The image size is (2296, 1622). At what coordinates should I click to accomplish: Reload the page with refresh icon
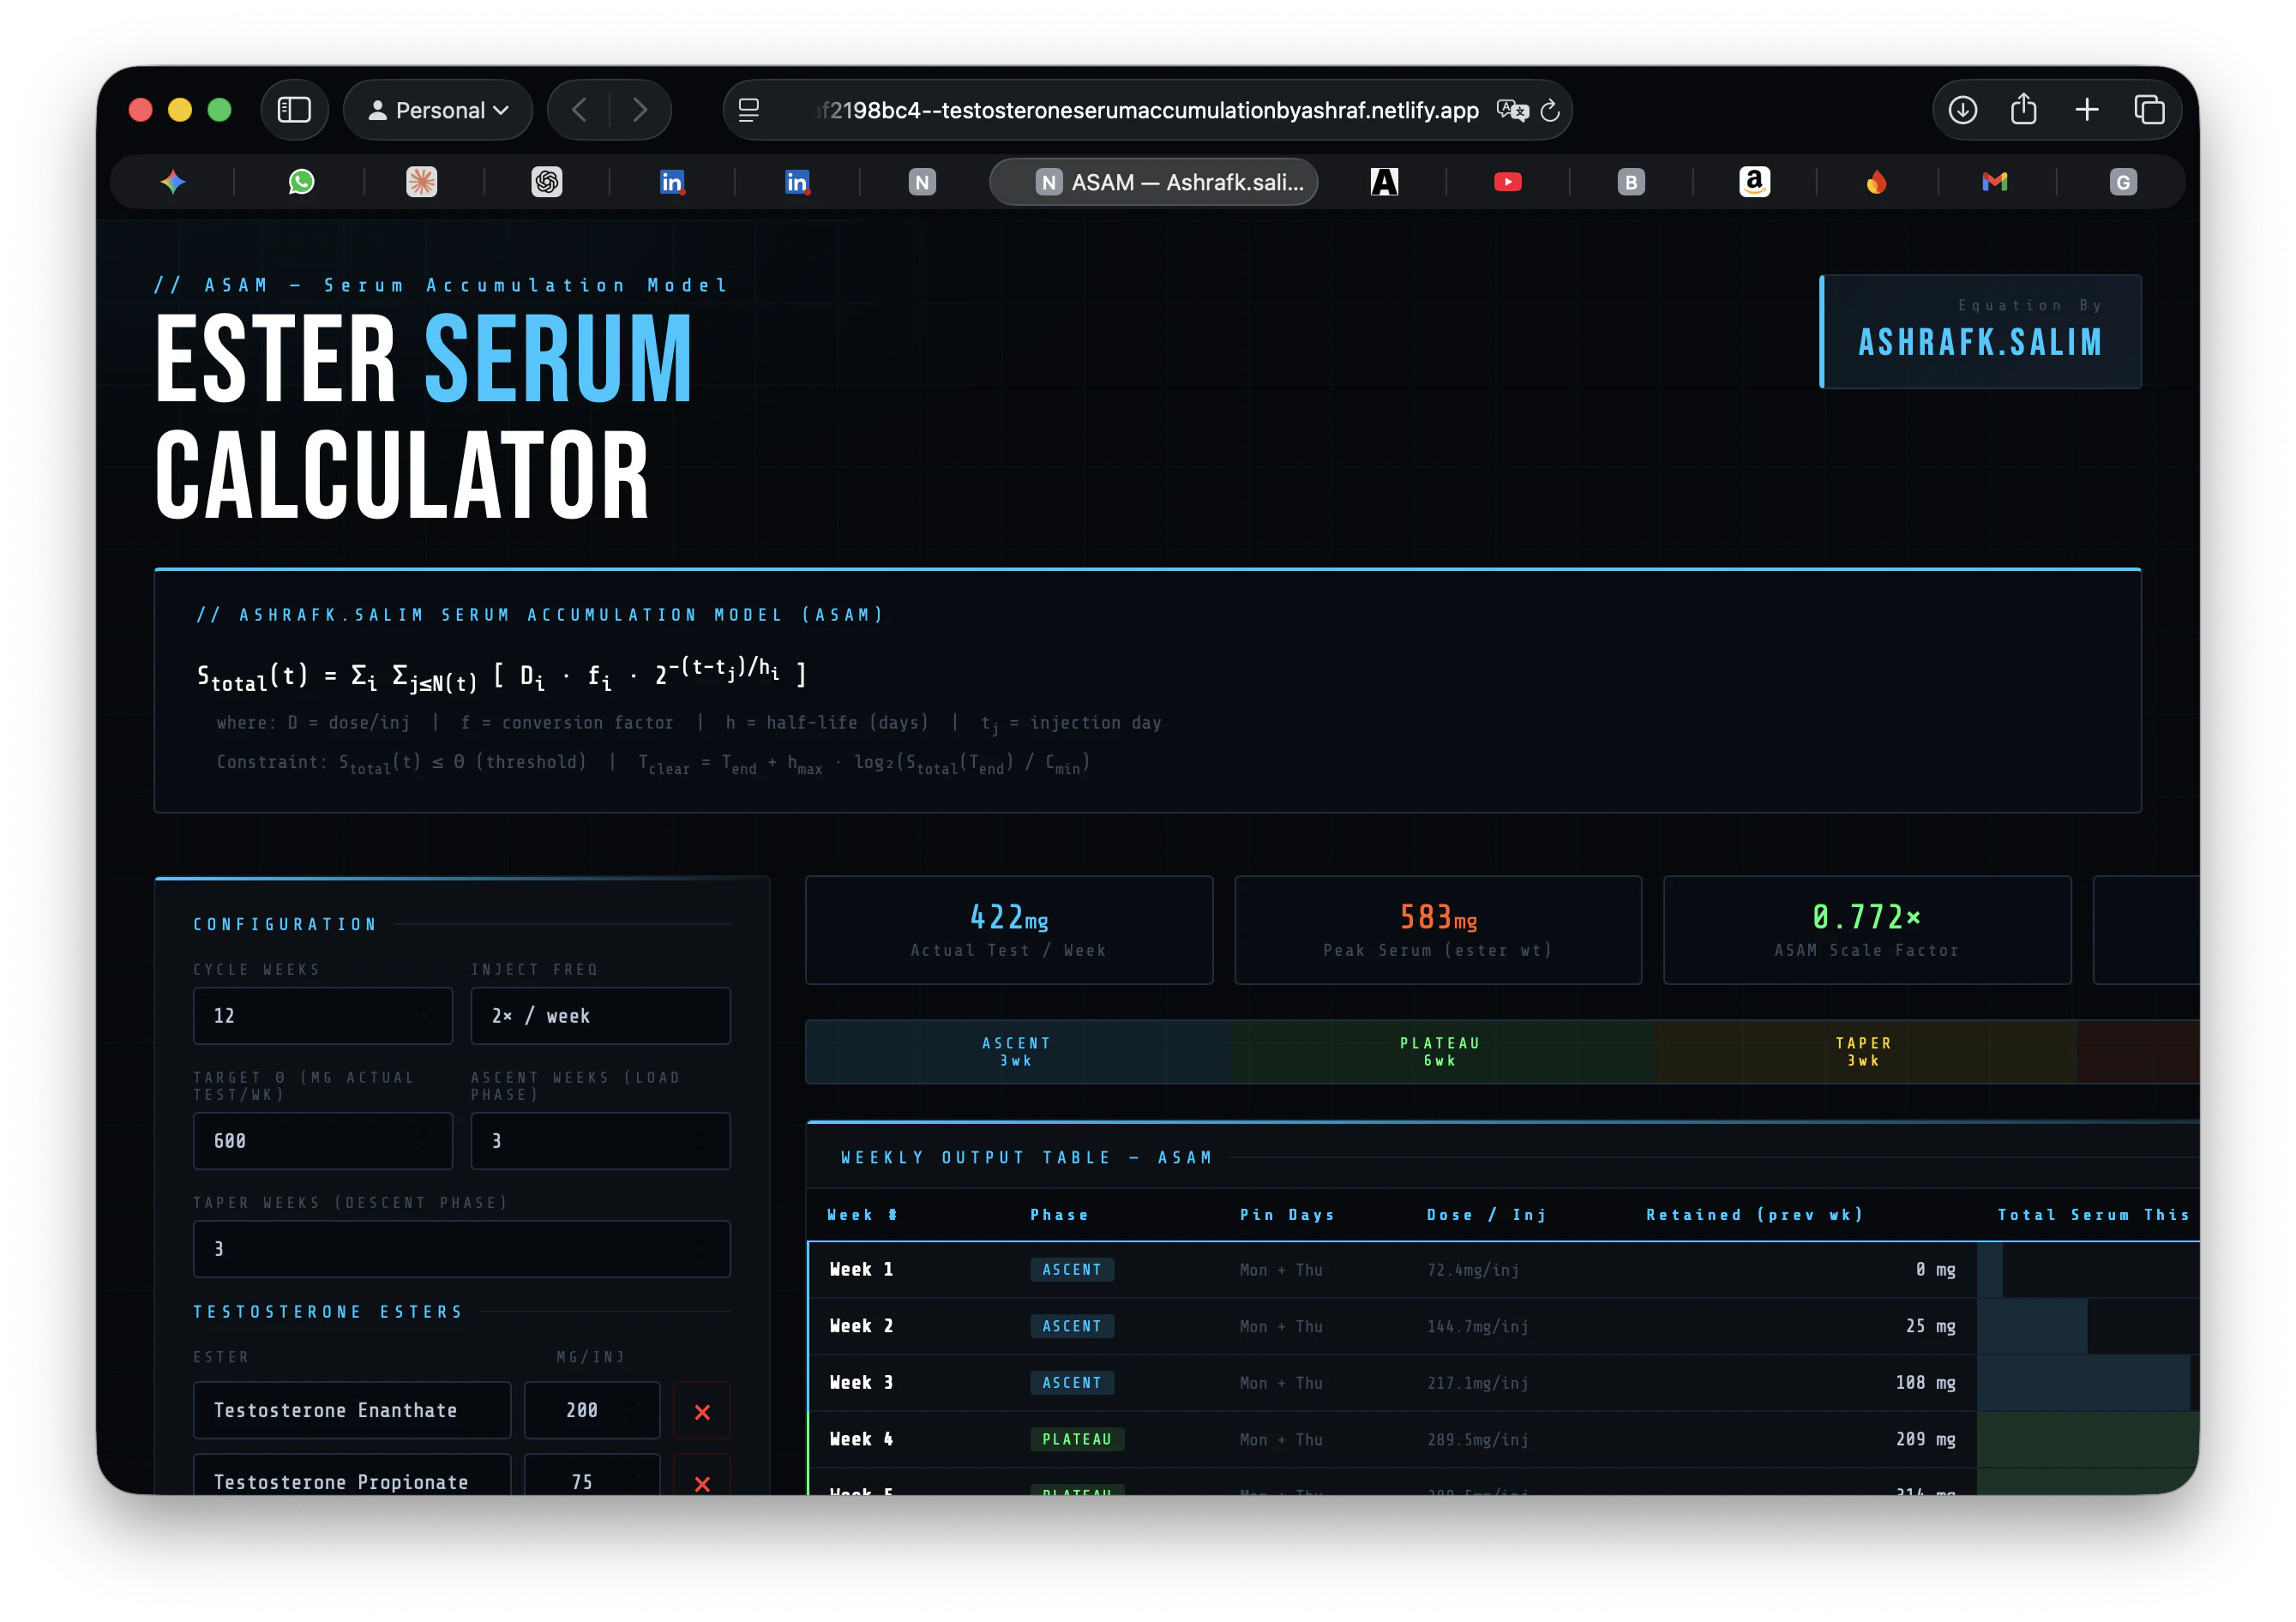1550,111
